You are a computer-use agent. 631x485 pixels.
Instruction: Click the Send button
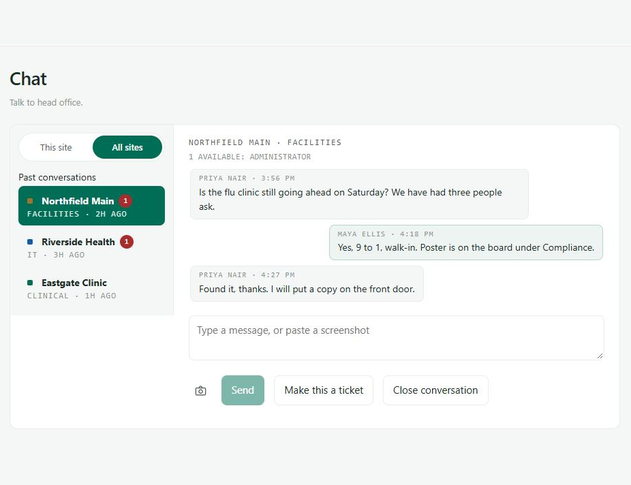click(x=243, y=390)
